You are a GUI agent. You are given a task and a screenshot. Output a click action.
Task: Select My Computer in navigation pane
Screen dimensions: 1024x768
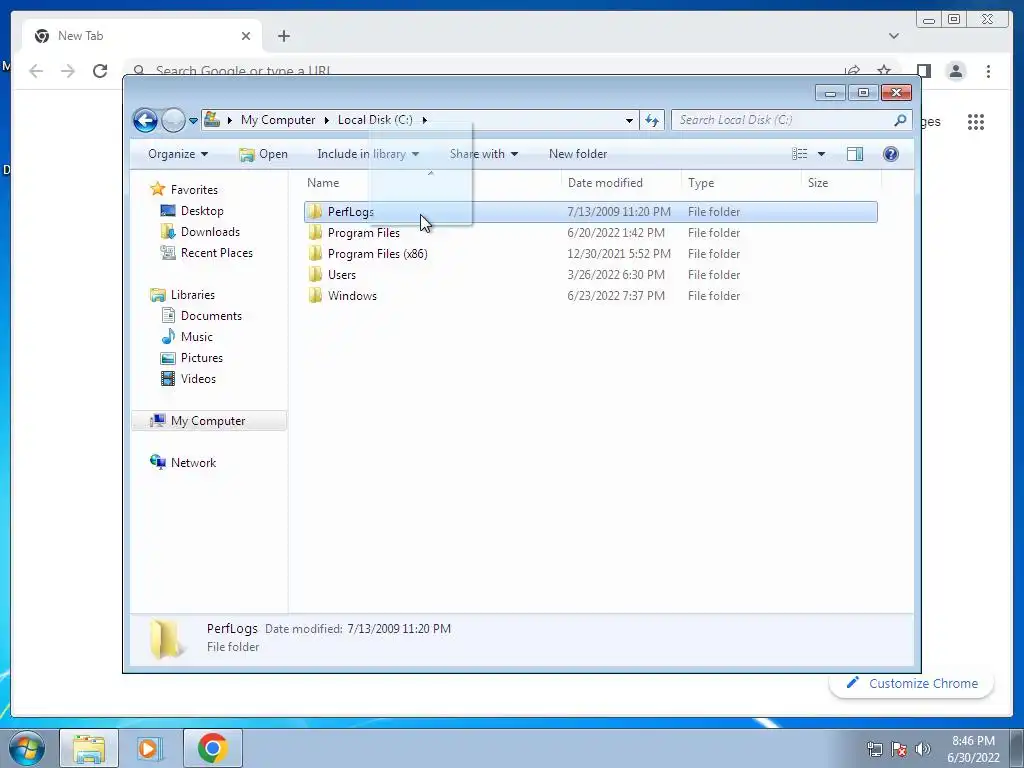(208, 421)
